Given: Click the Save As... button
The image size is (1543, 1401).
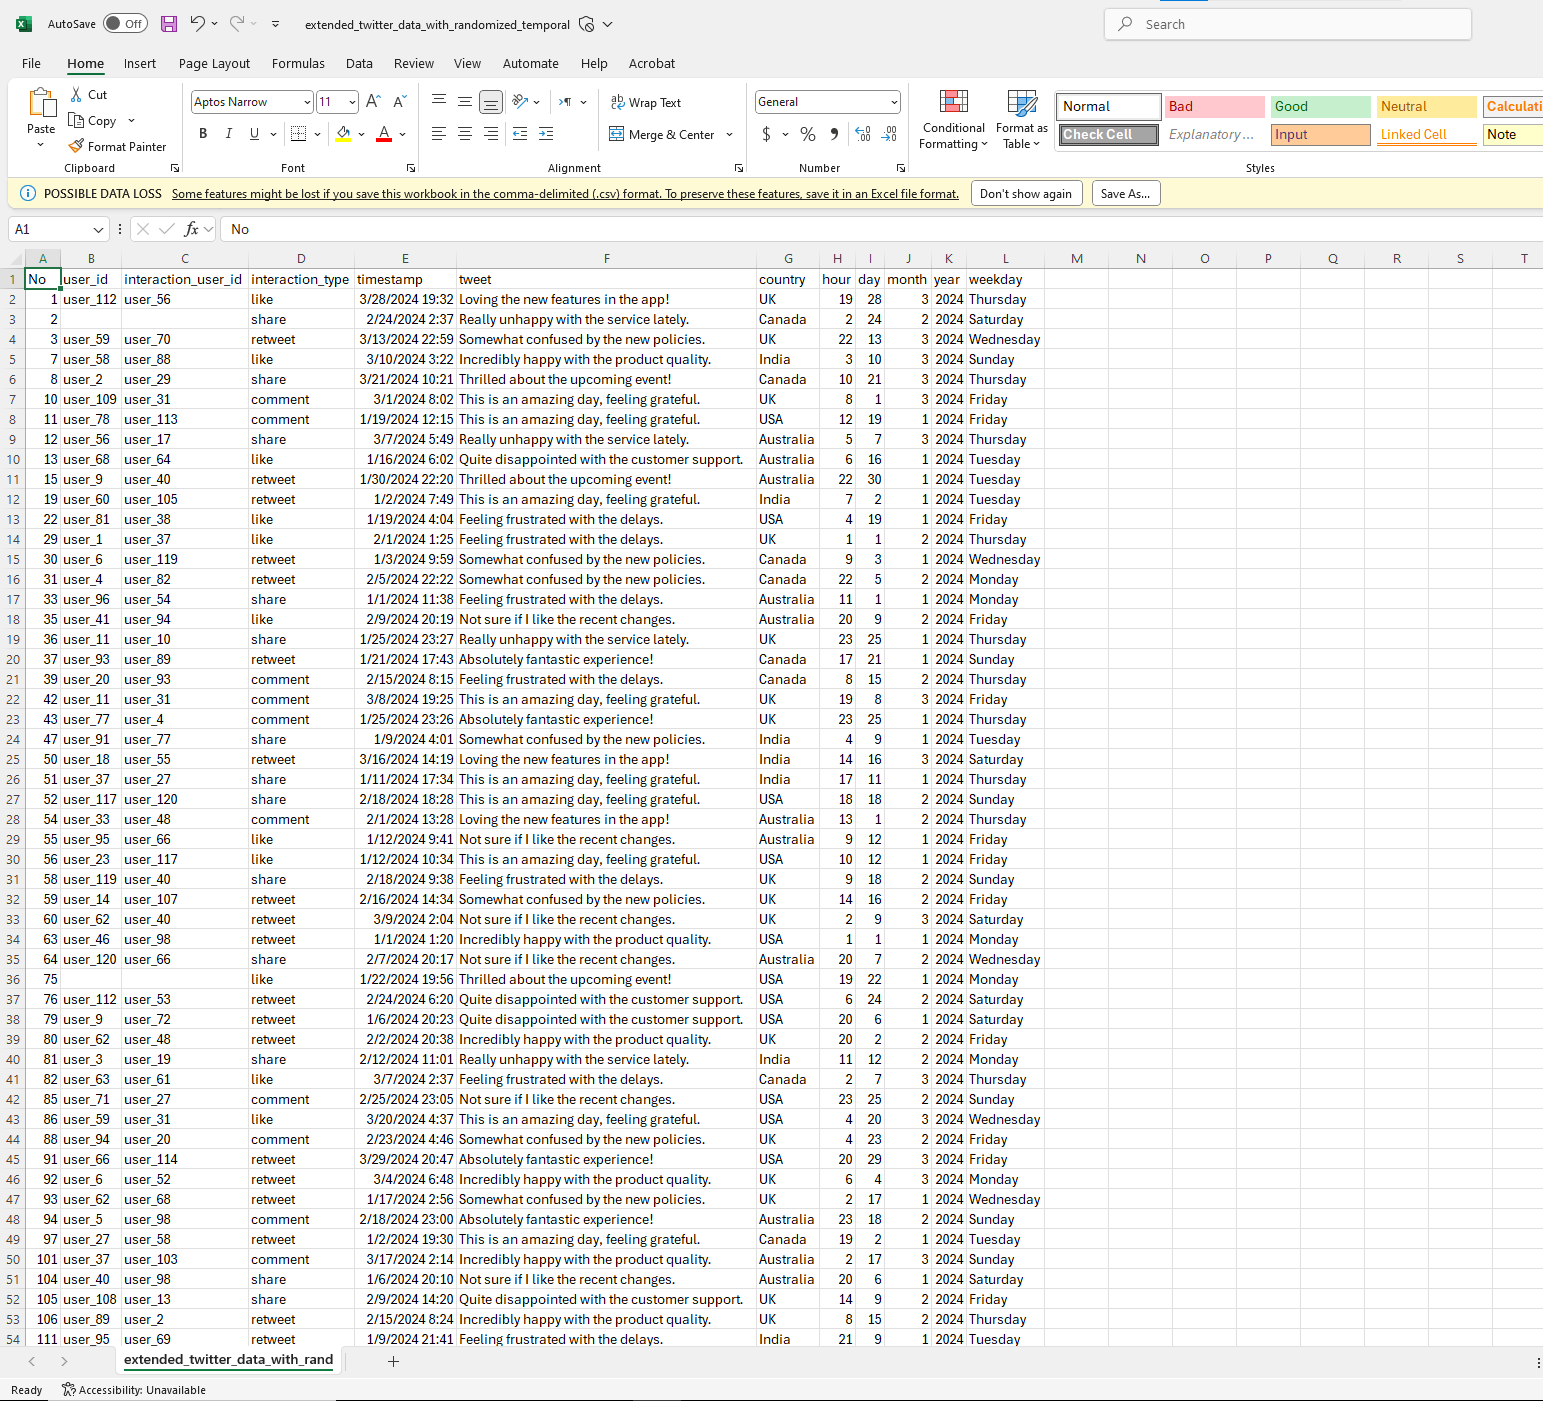Looking at the screenshot, I should click(1125, 194).
